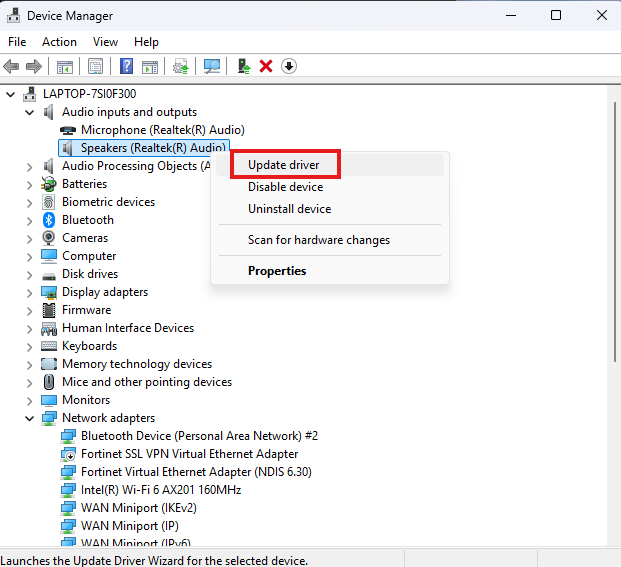Choose Update driver from context menu
Screen dimensions: 621x567
coord(330,165)
